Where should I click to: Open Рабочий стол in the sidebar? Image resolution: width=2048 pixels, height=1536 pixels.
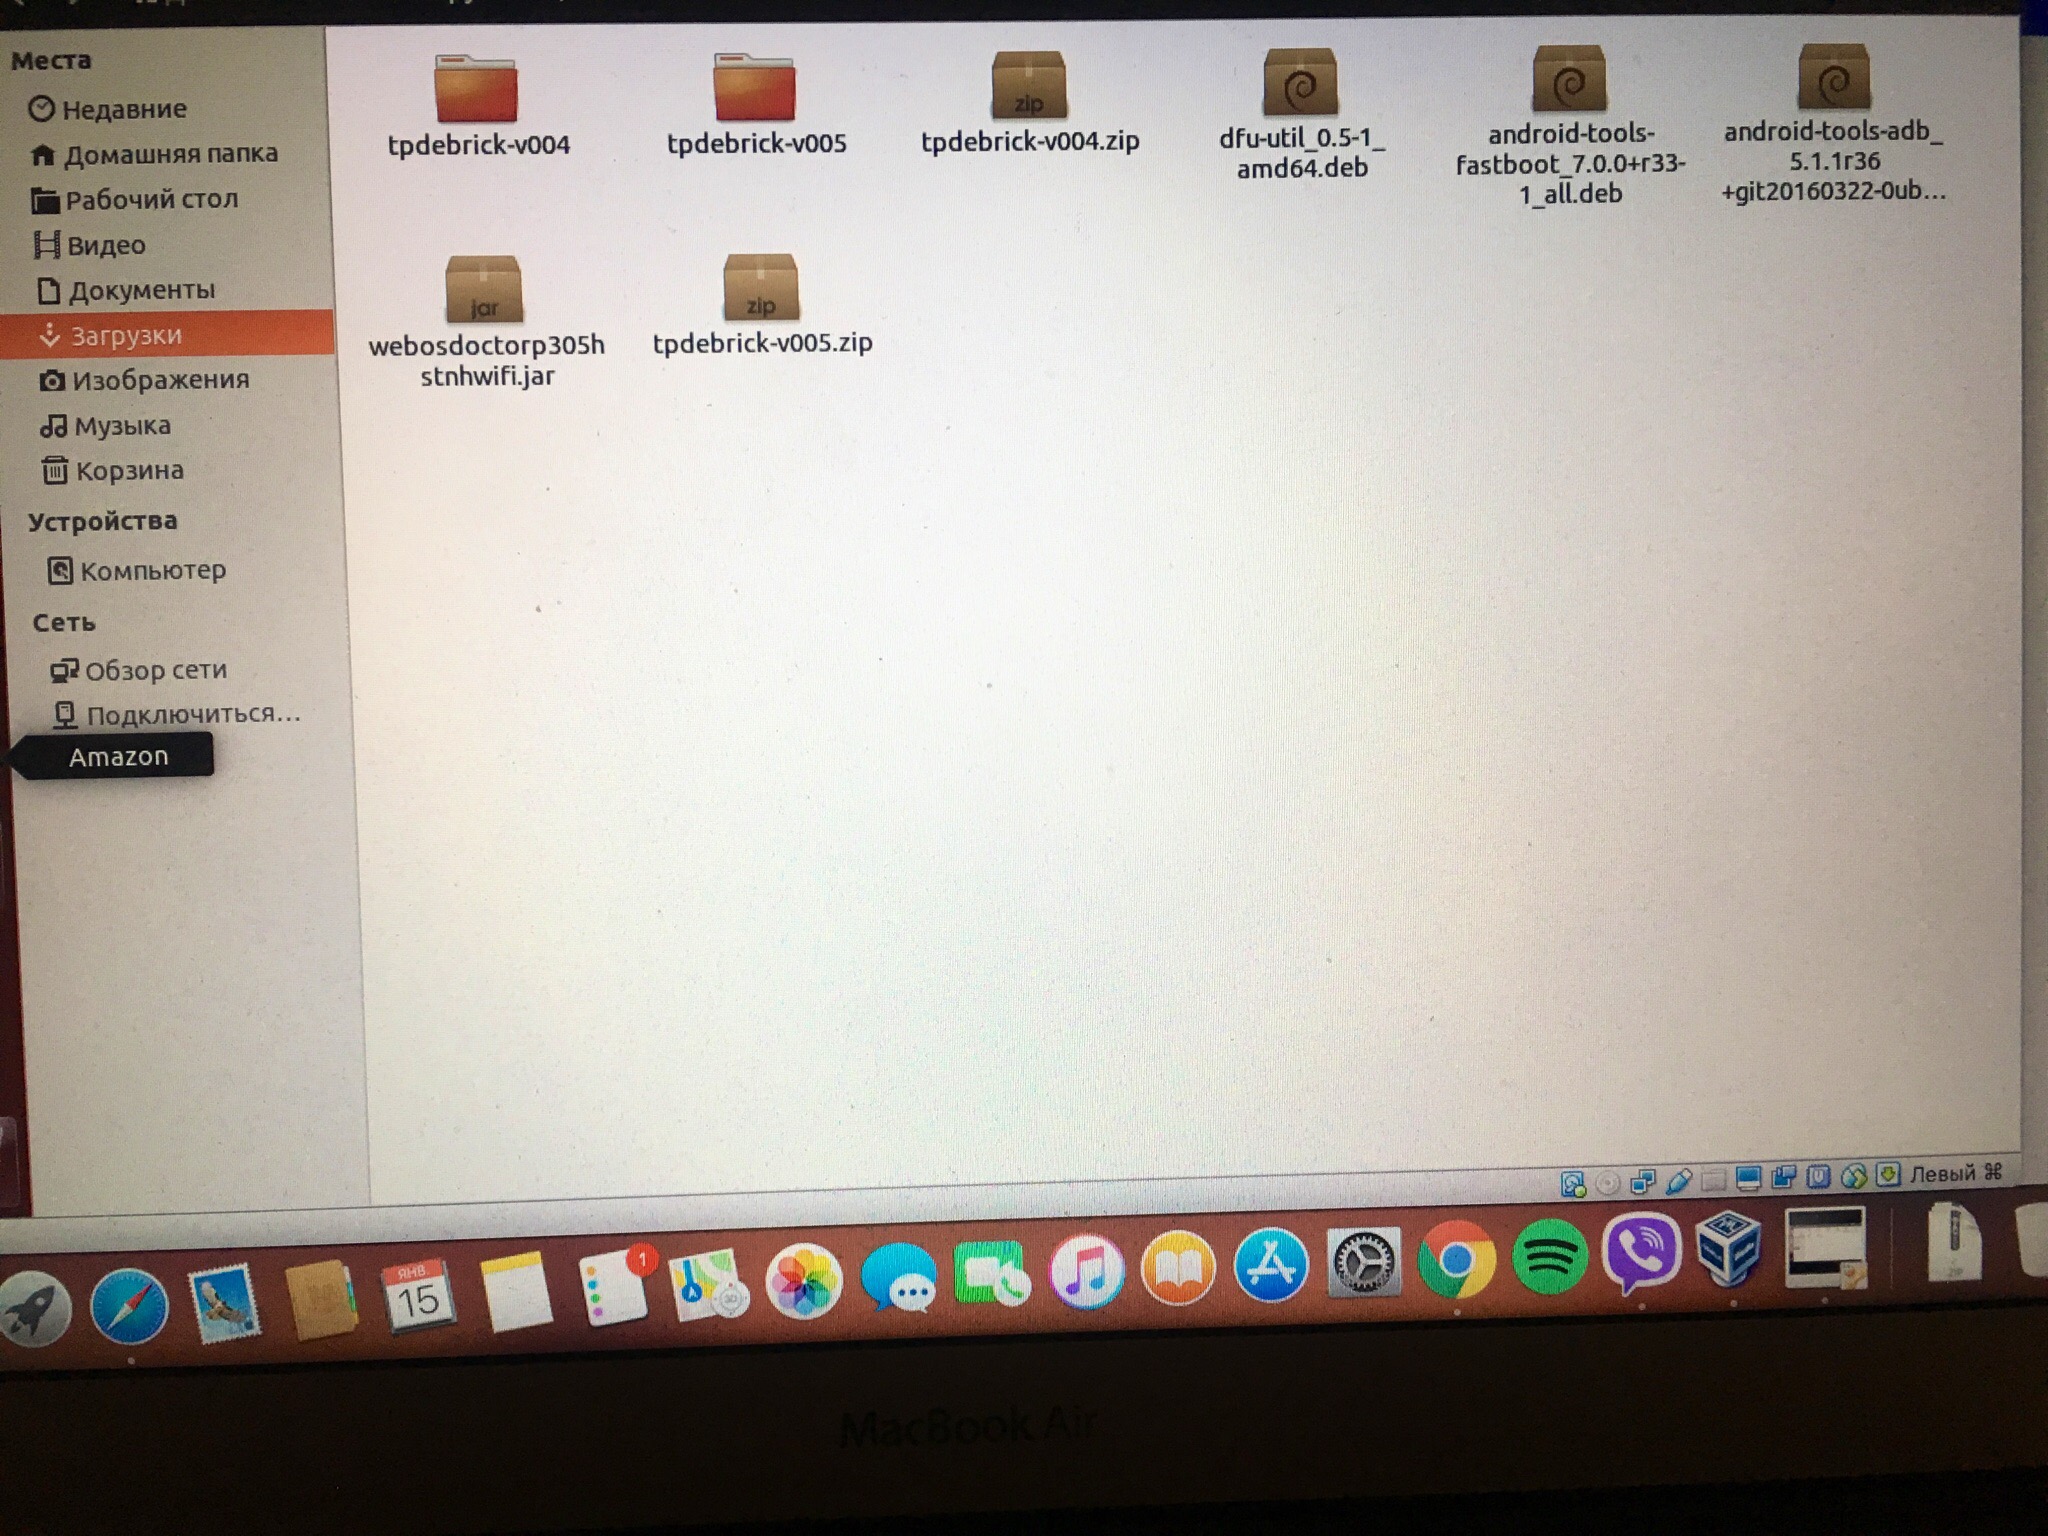click(x=151, y=200)
